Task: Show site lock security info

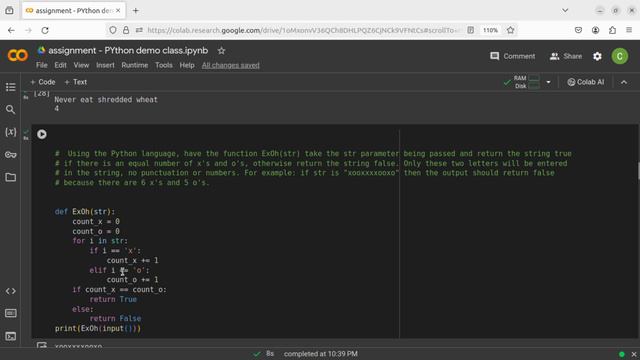Action: (126, 30)
